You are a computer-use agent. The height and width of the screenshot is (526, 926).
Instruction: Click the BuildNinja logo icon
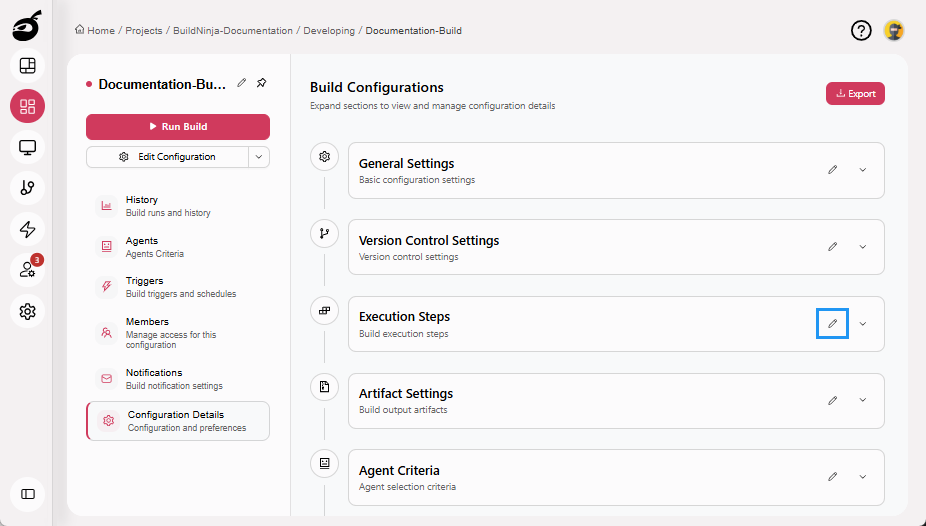tap(27, 26)
